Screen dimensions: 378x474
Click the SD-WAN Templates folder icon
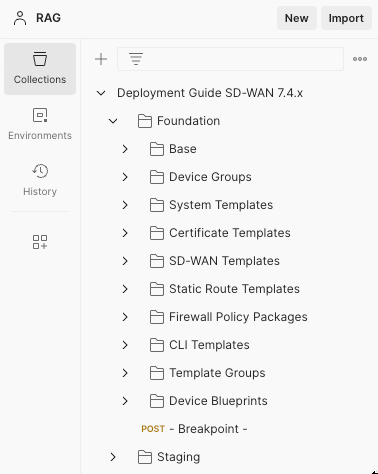(x=157, y=261)
